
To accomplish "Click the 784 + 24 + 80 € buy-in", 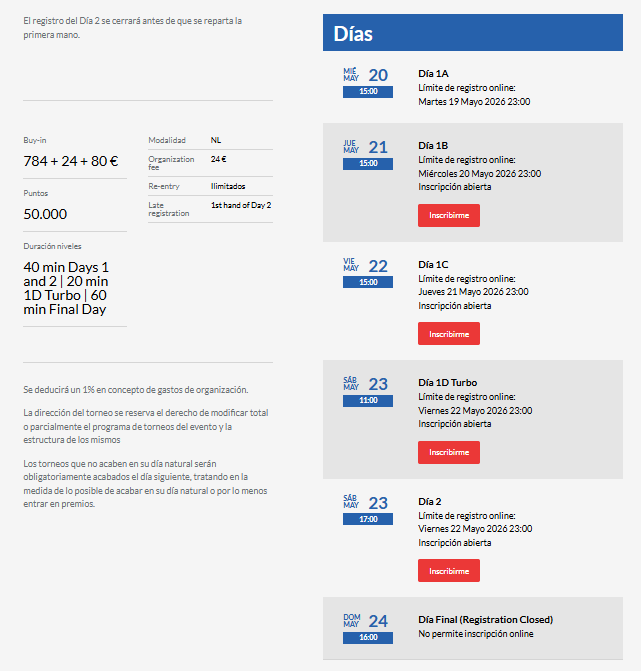I will point(71,161).
